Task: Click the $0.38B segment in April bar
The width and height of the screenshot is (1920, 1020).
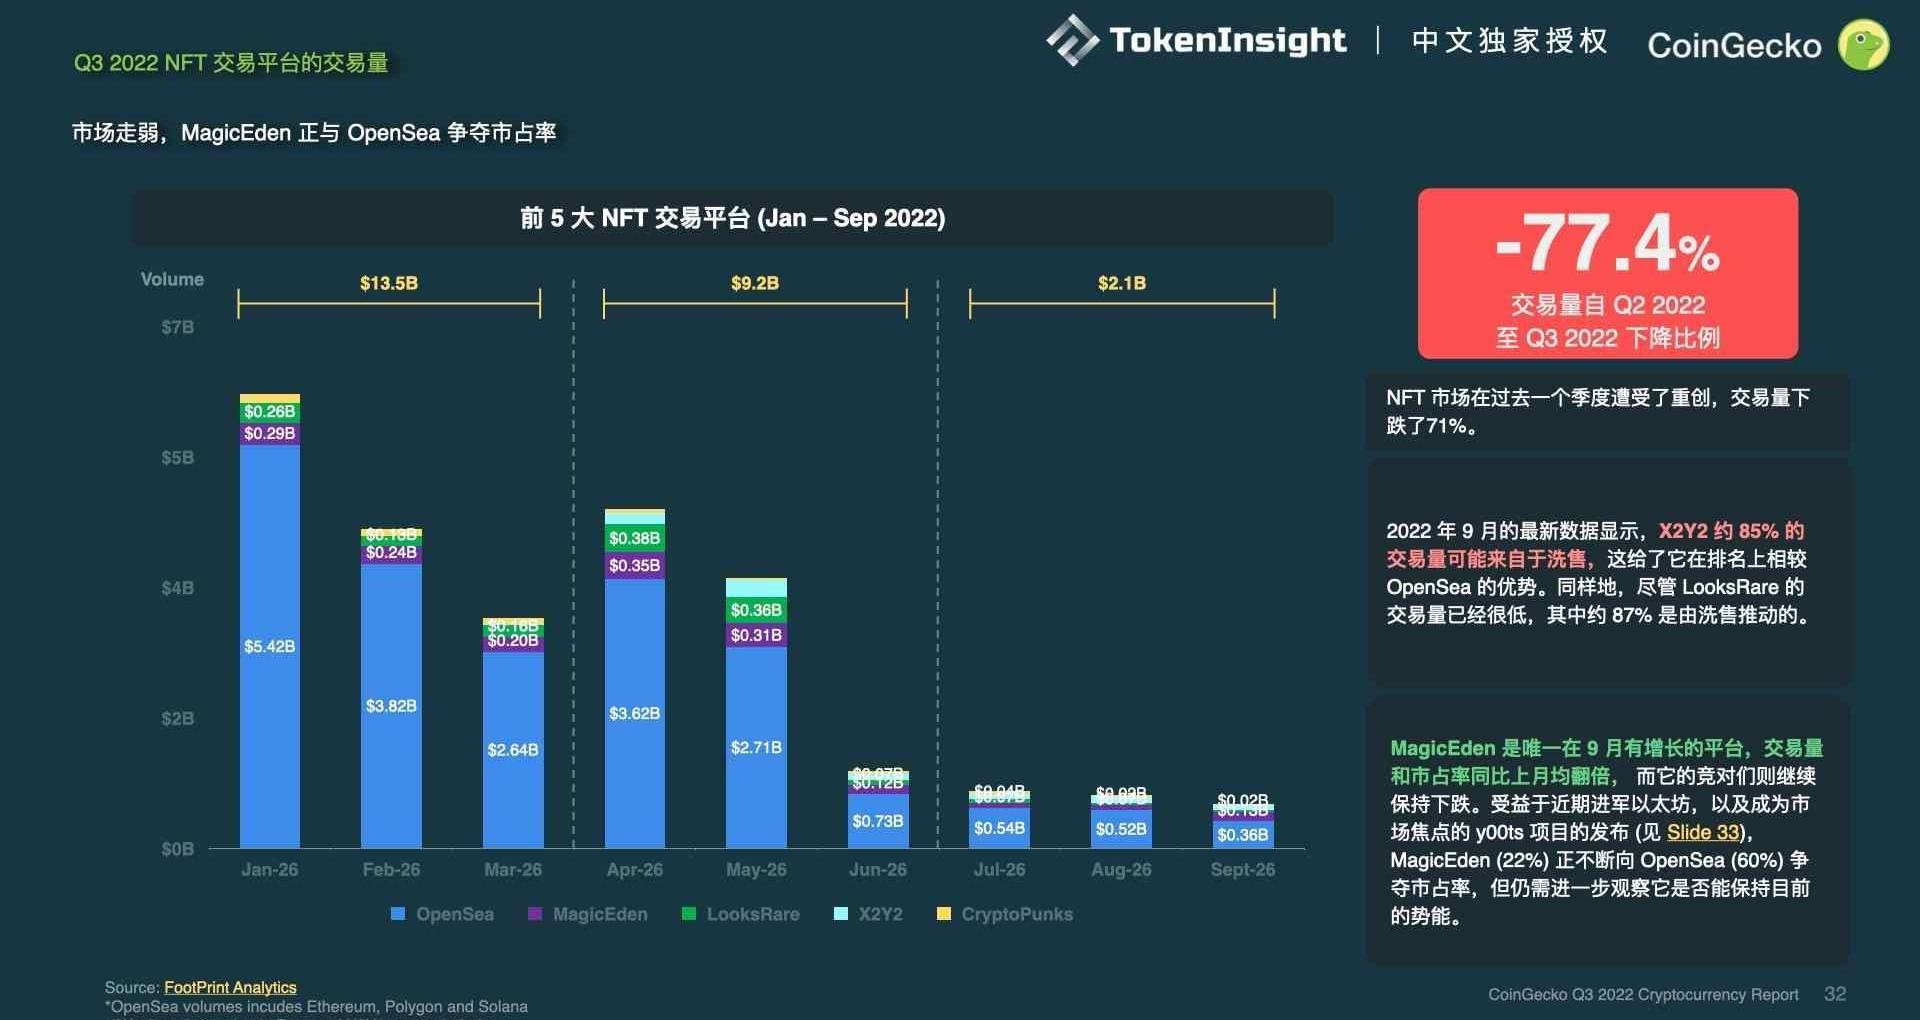Action: (635, 538)
